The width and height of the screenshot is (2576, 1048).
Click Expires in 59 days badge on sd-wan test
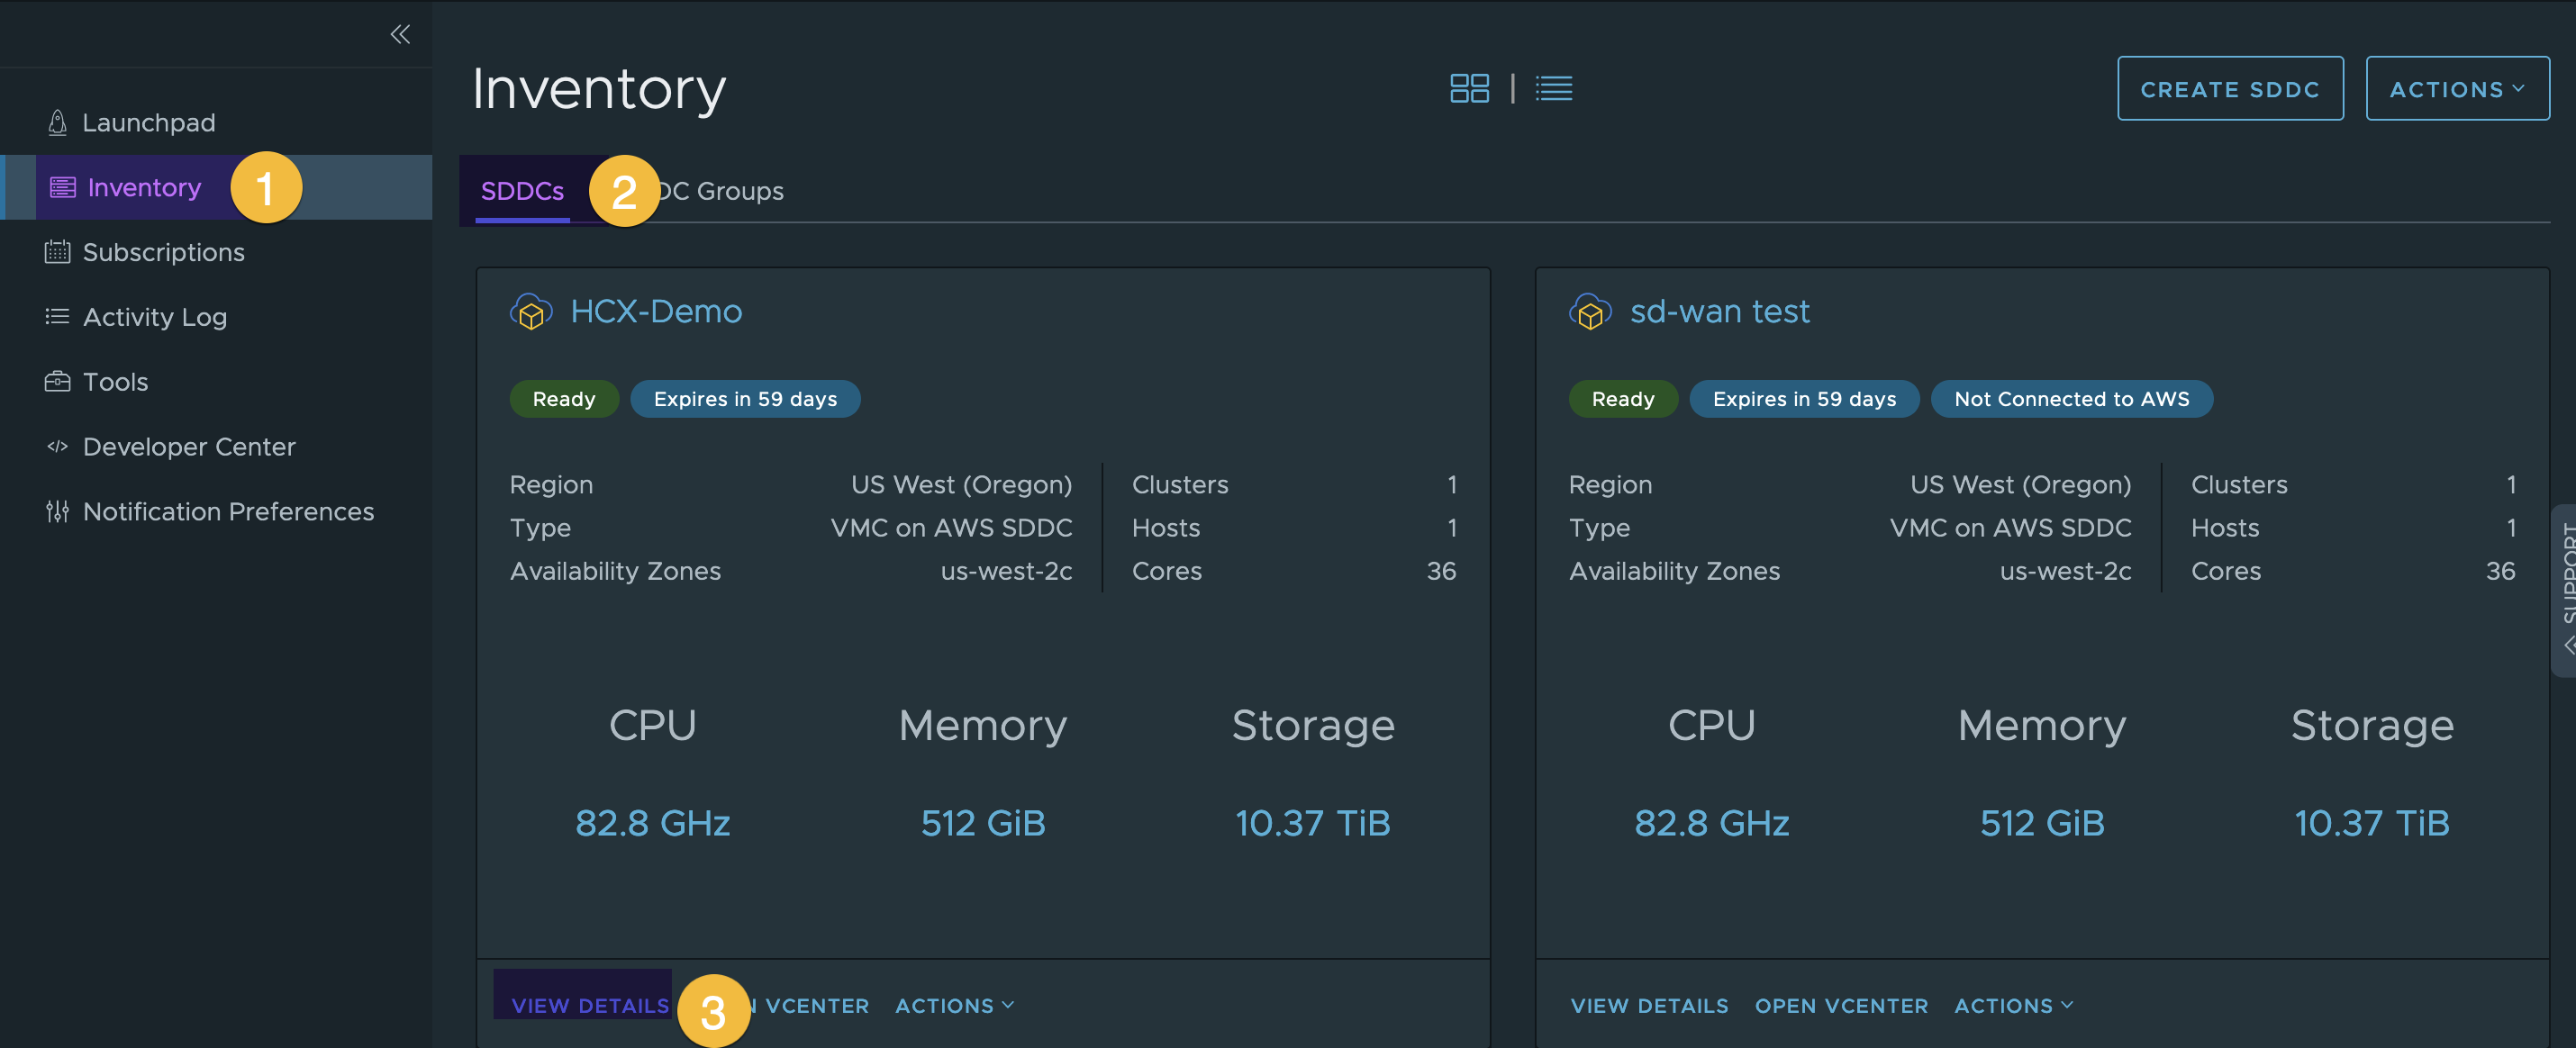[1804, 399]
